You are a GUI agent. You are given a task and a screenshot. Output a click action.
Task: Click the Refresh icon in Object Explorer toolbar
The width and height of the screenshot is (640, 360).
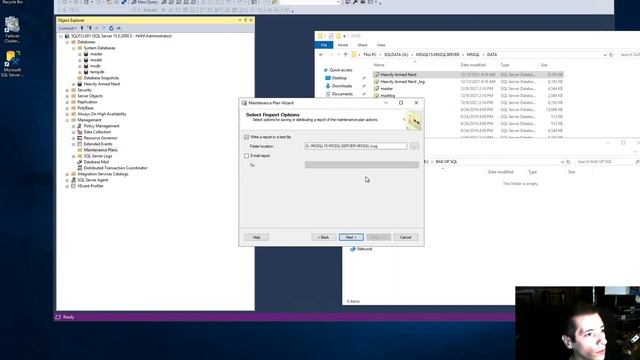click(x=111, y=28)
